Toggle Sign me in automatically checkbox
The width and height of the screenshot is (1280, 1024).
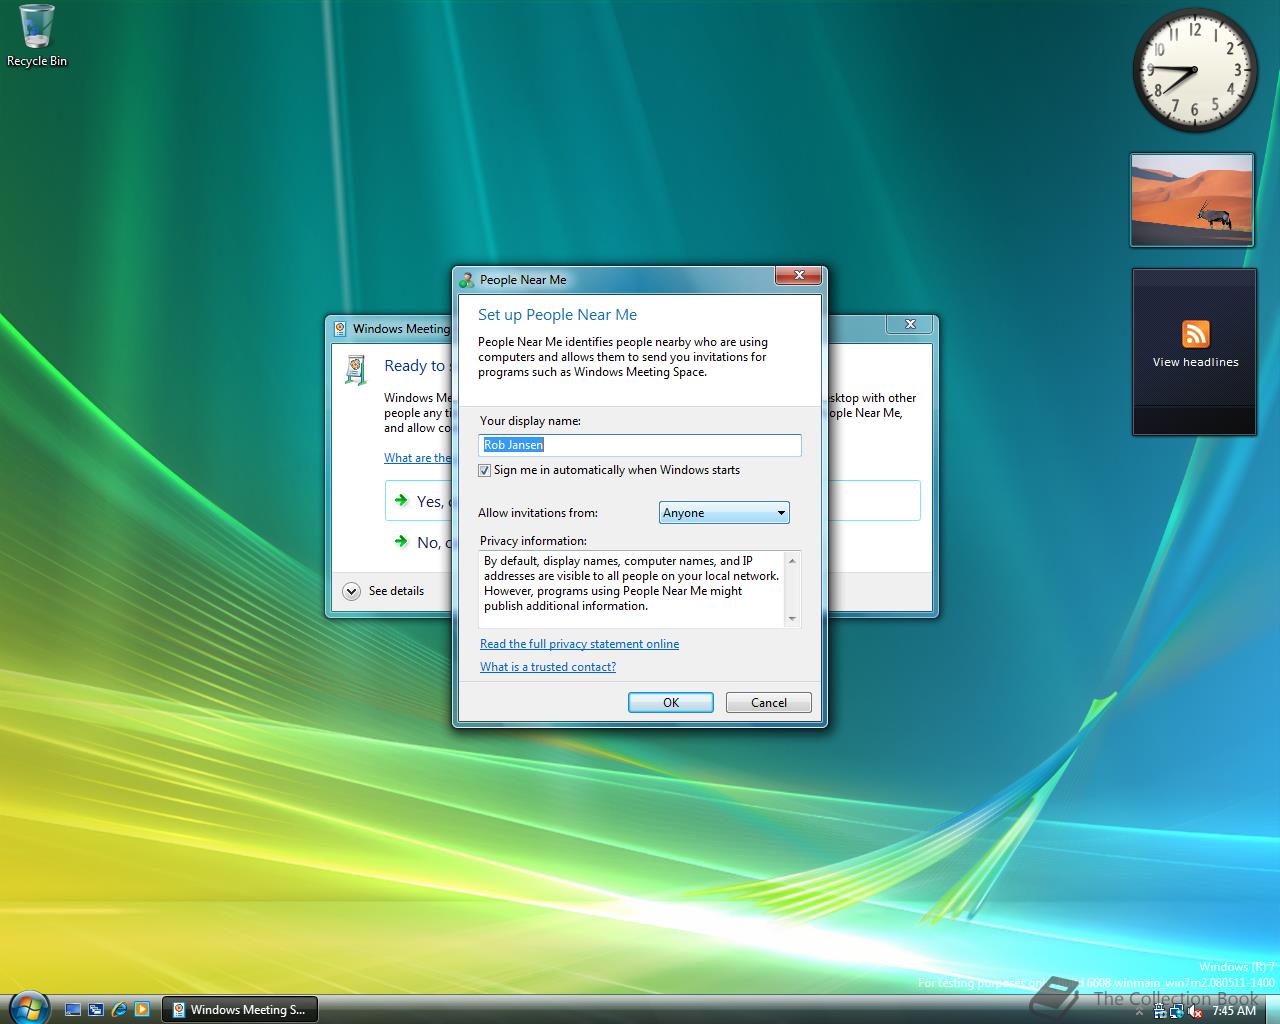(484, 470)
